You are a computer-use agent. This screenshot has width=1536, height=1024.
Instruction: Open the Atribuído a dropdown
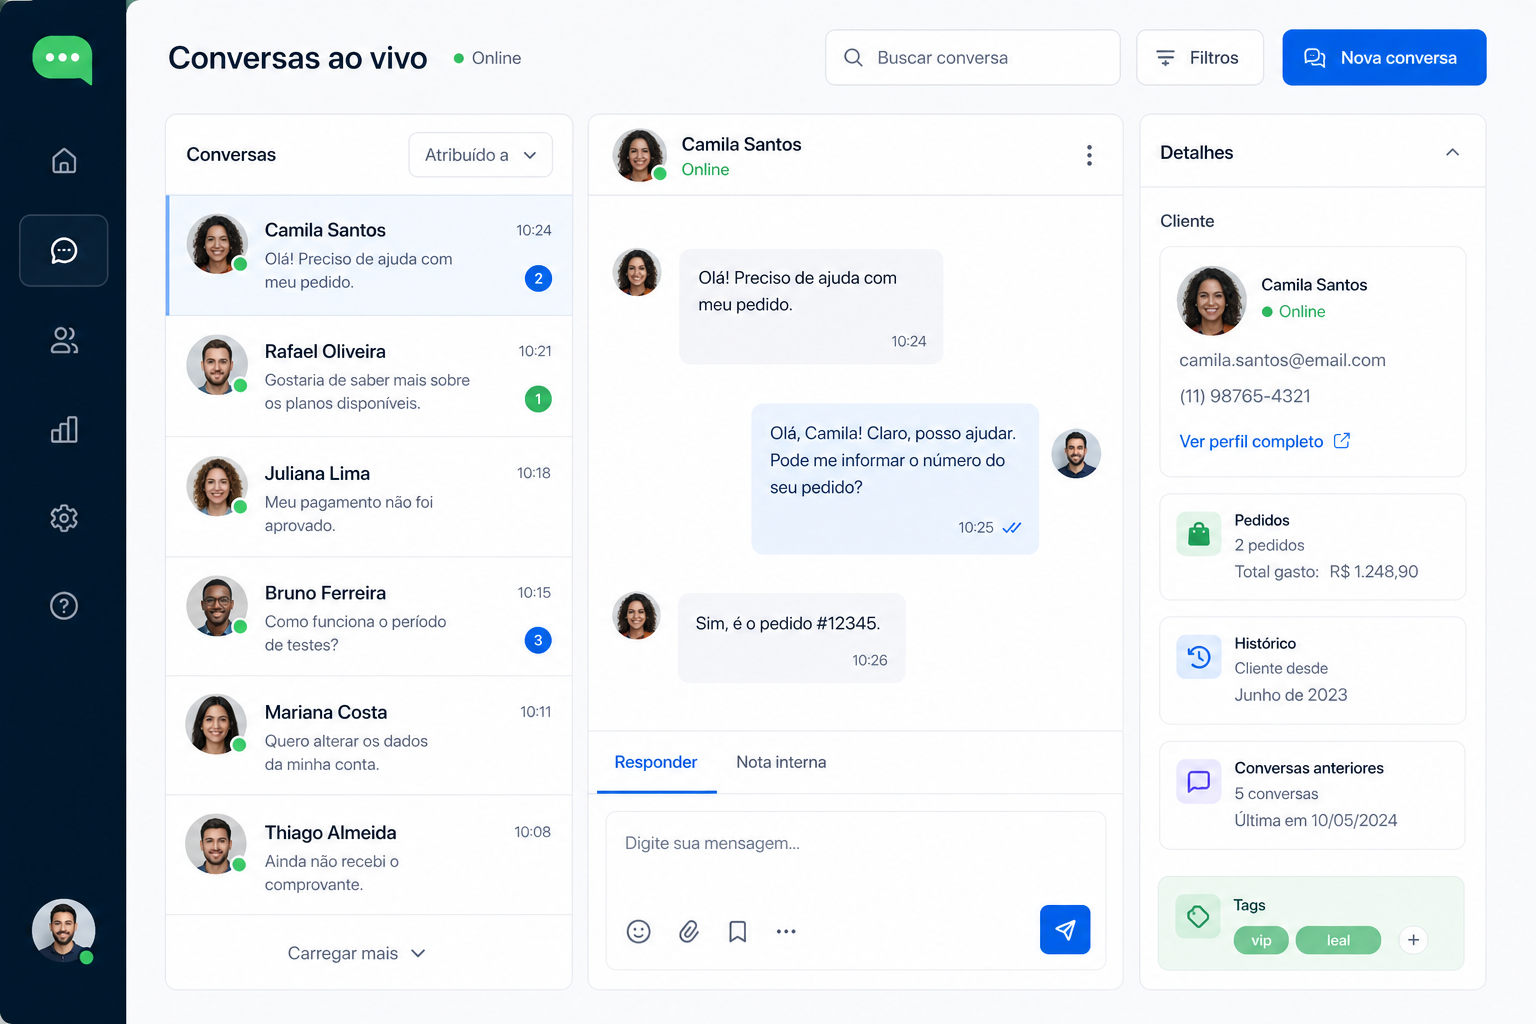tap(480, 155)
